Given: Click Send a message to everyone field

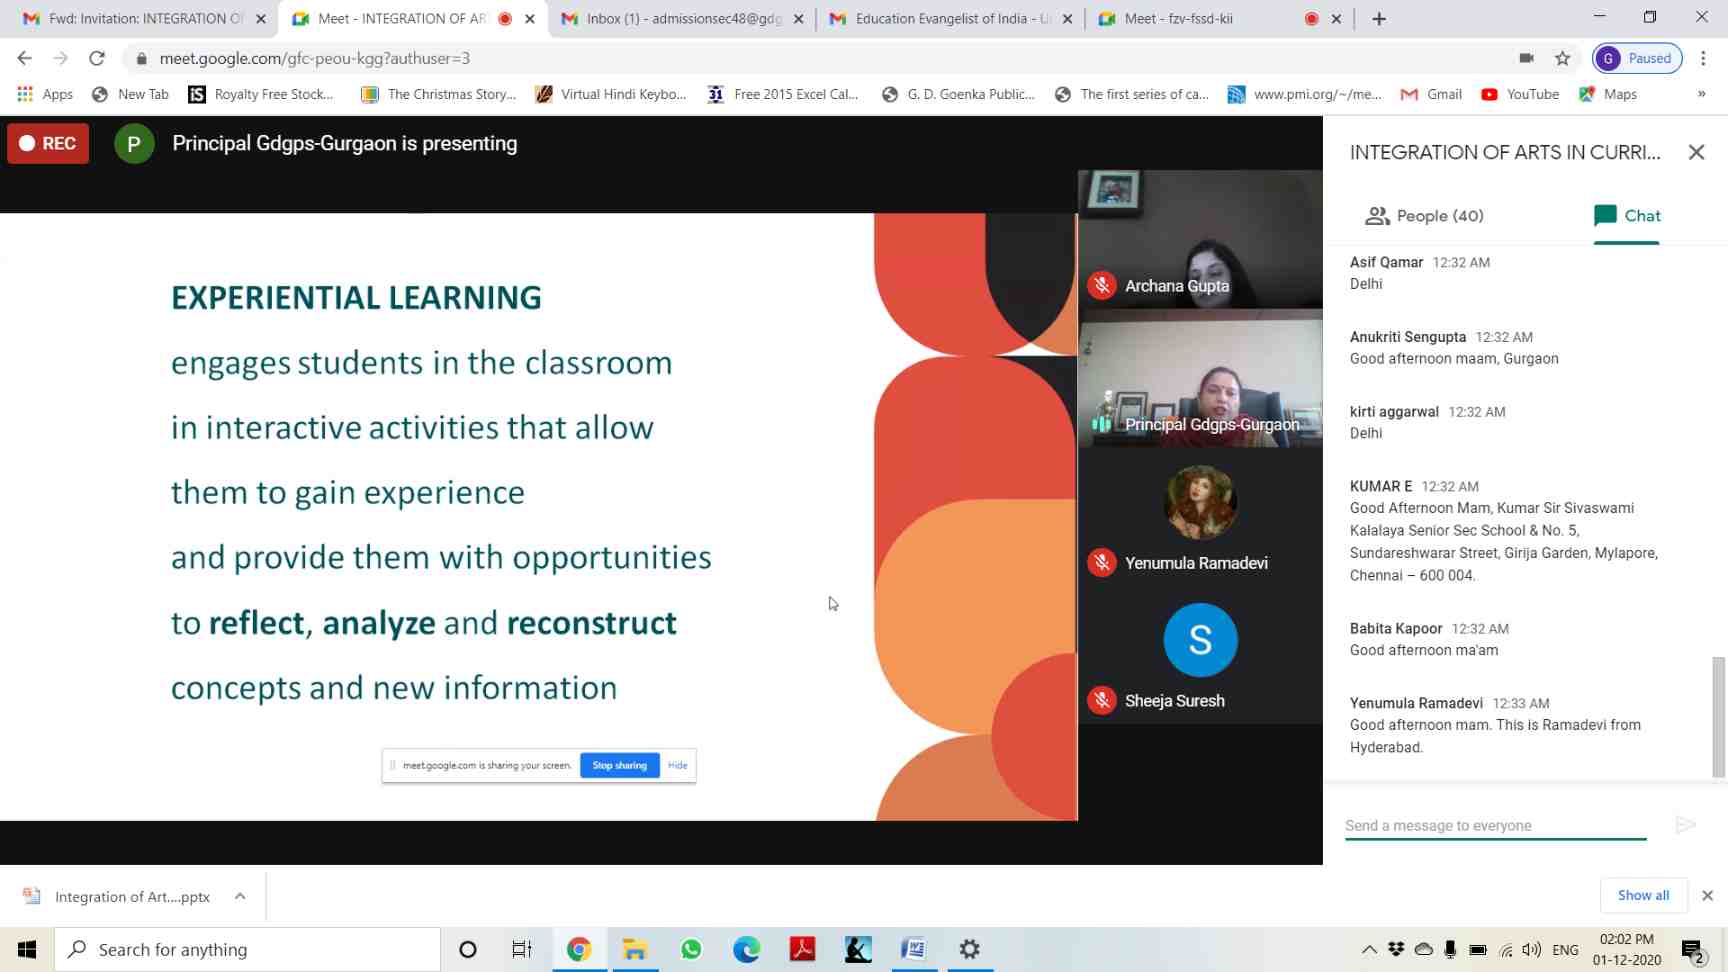Looking at the screenshot, I should [x=1495, y=826].
